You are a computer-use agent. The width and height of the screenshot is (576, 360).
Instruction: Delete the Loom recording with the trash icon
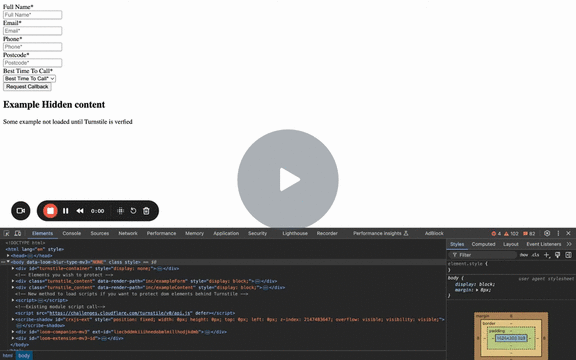pos(146,211)
